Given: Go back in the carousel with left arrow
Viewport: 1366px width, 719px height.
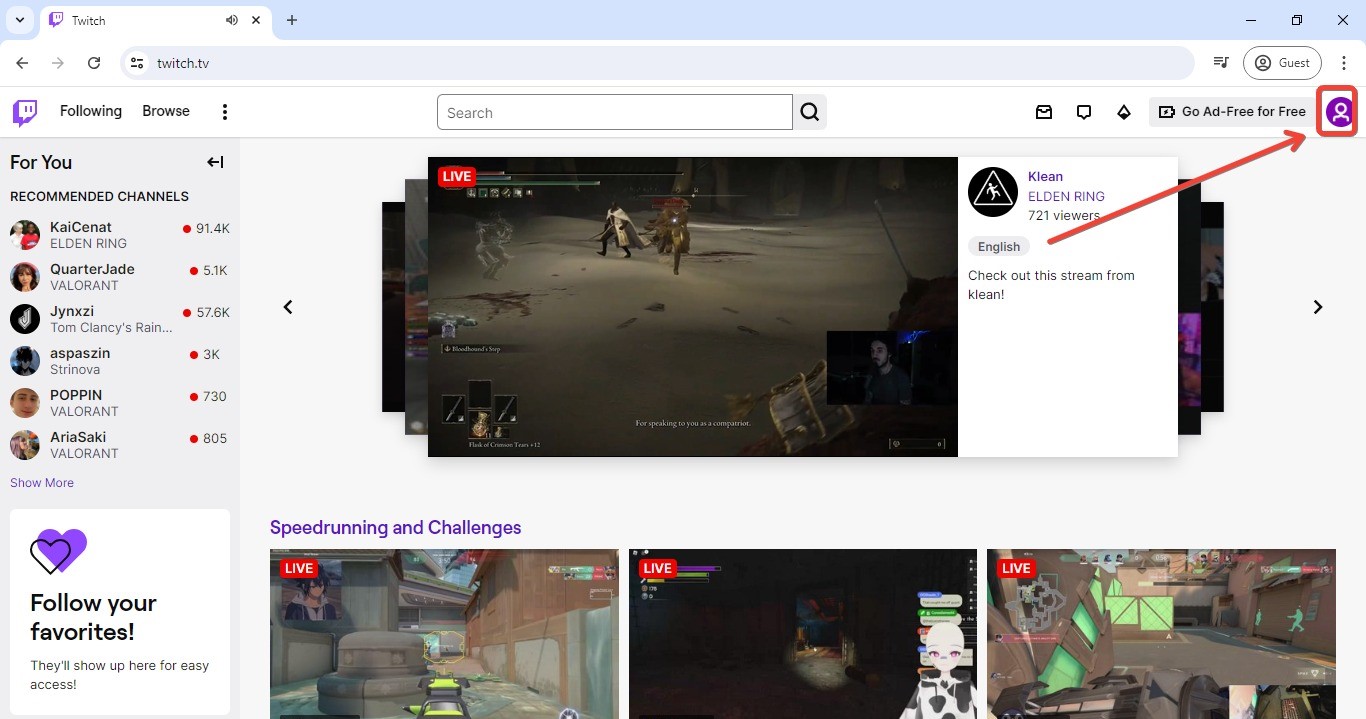Looking at the screenshot, I should coord(288,306).
